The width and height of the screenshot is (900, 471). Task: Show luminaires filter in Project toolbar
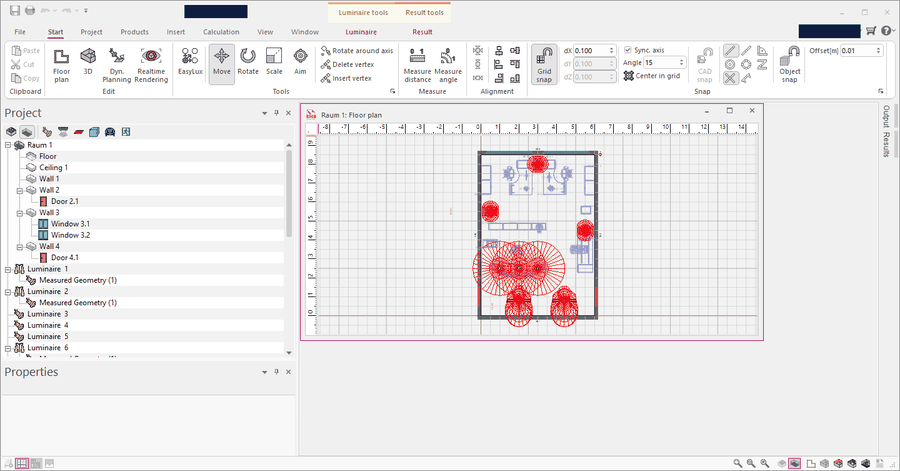coord(47,132)
